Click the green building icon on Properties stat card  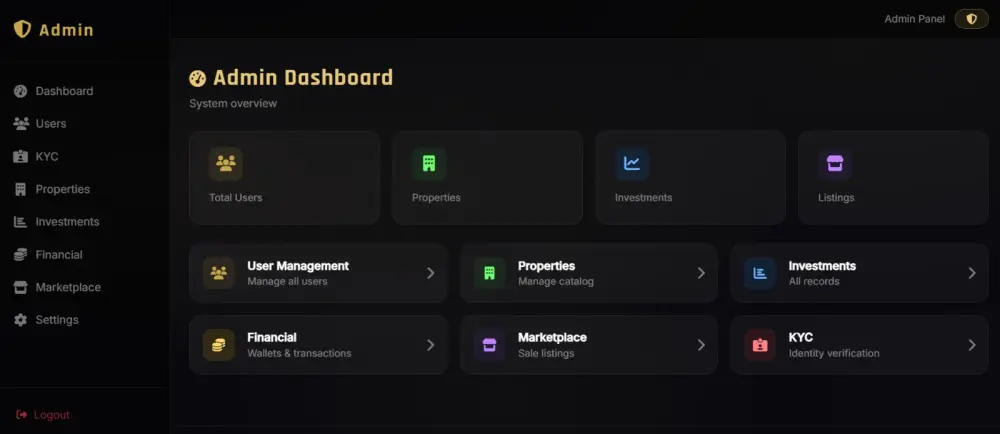(429, 164)
